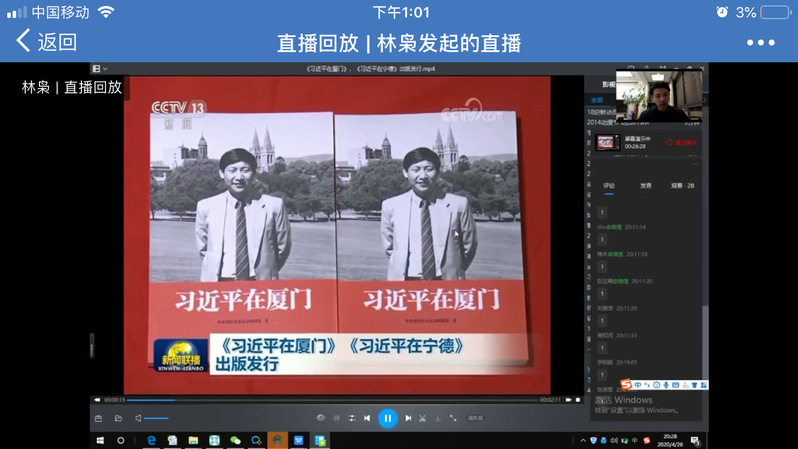Mute the player with the speaker icon
This screenshot has width=798, height=449.
coord(138,418)
